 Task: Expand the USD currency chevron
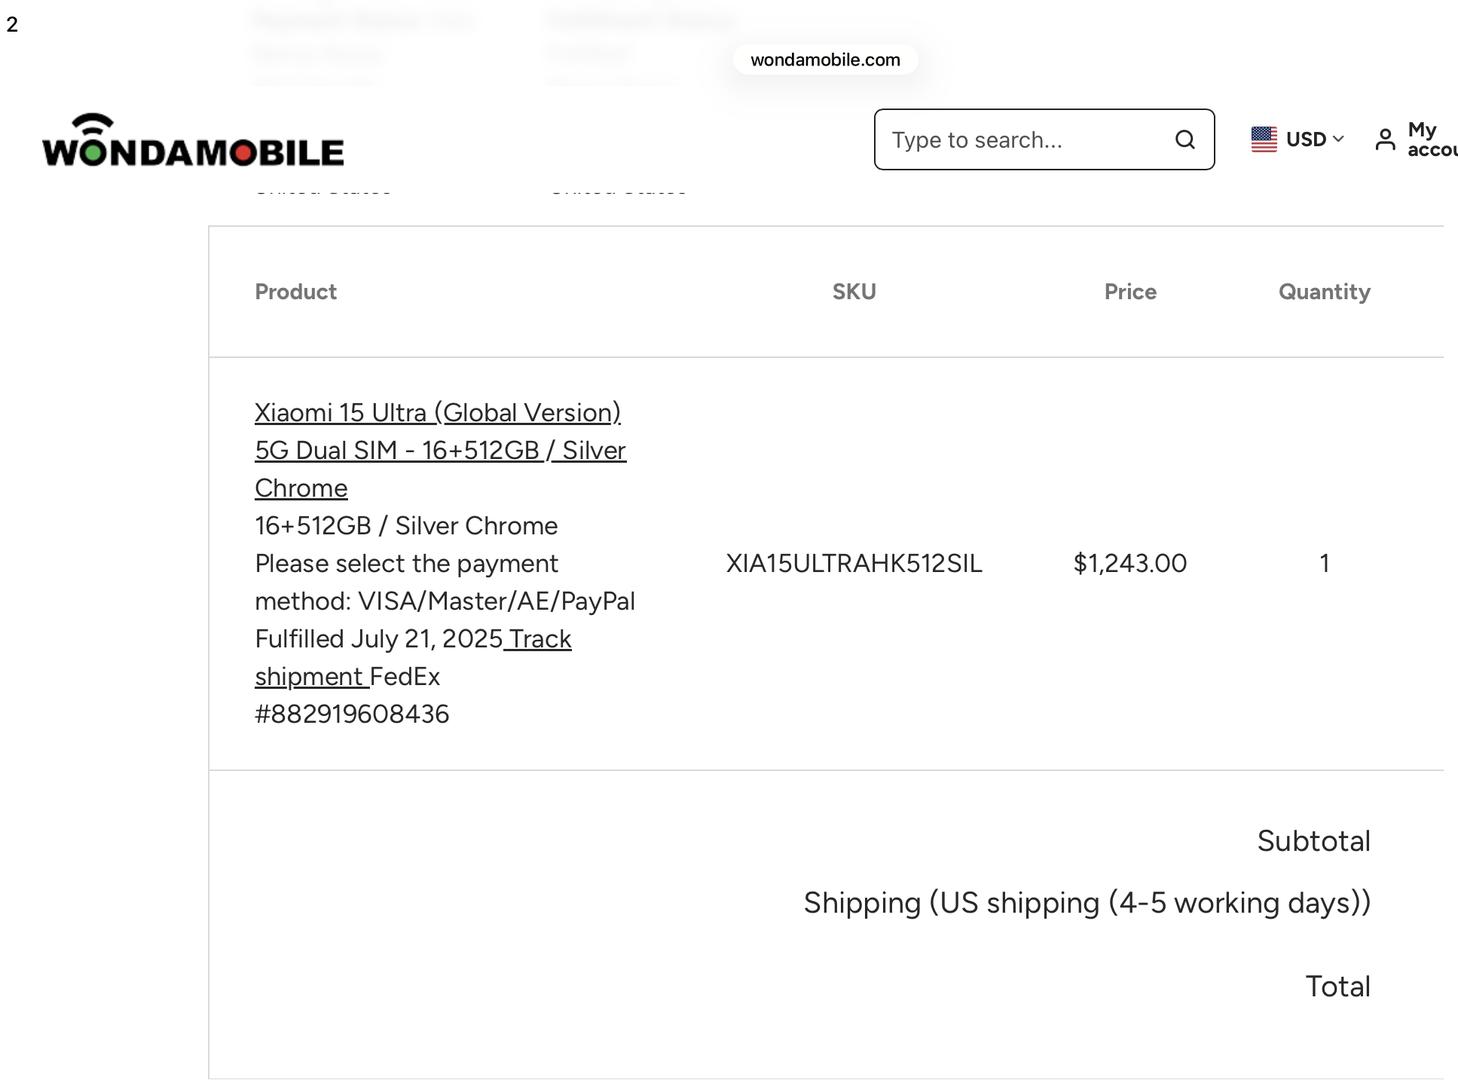tap(1338, 139)
